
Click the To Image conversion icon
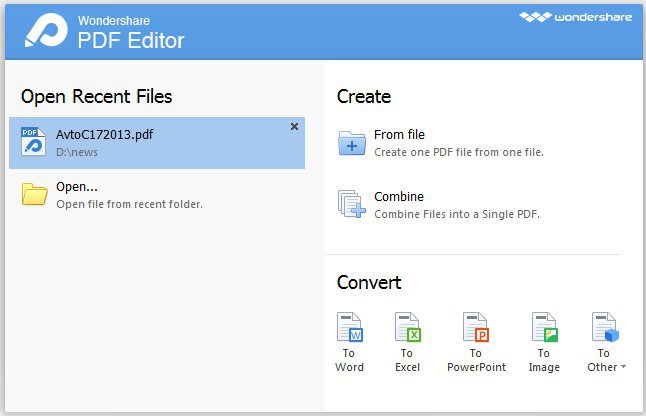pyautogui.click(x=545, y=327)
